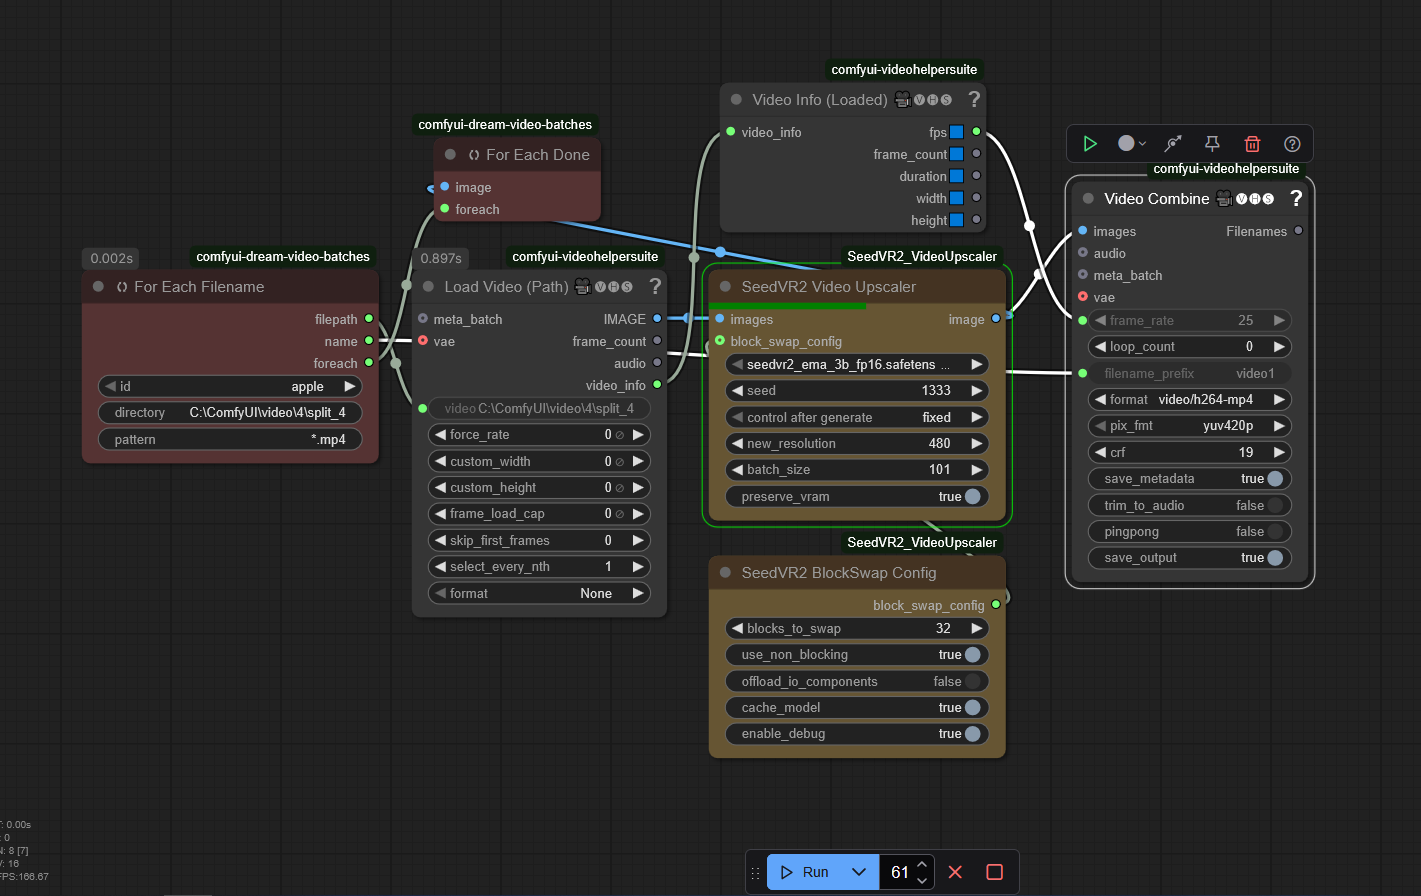Click the directory field in For Each Filename
1421x896 pixels.
pos(230,413)
